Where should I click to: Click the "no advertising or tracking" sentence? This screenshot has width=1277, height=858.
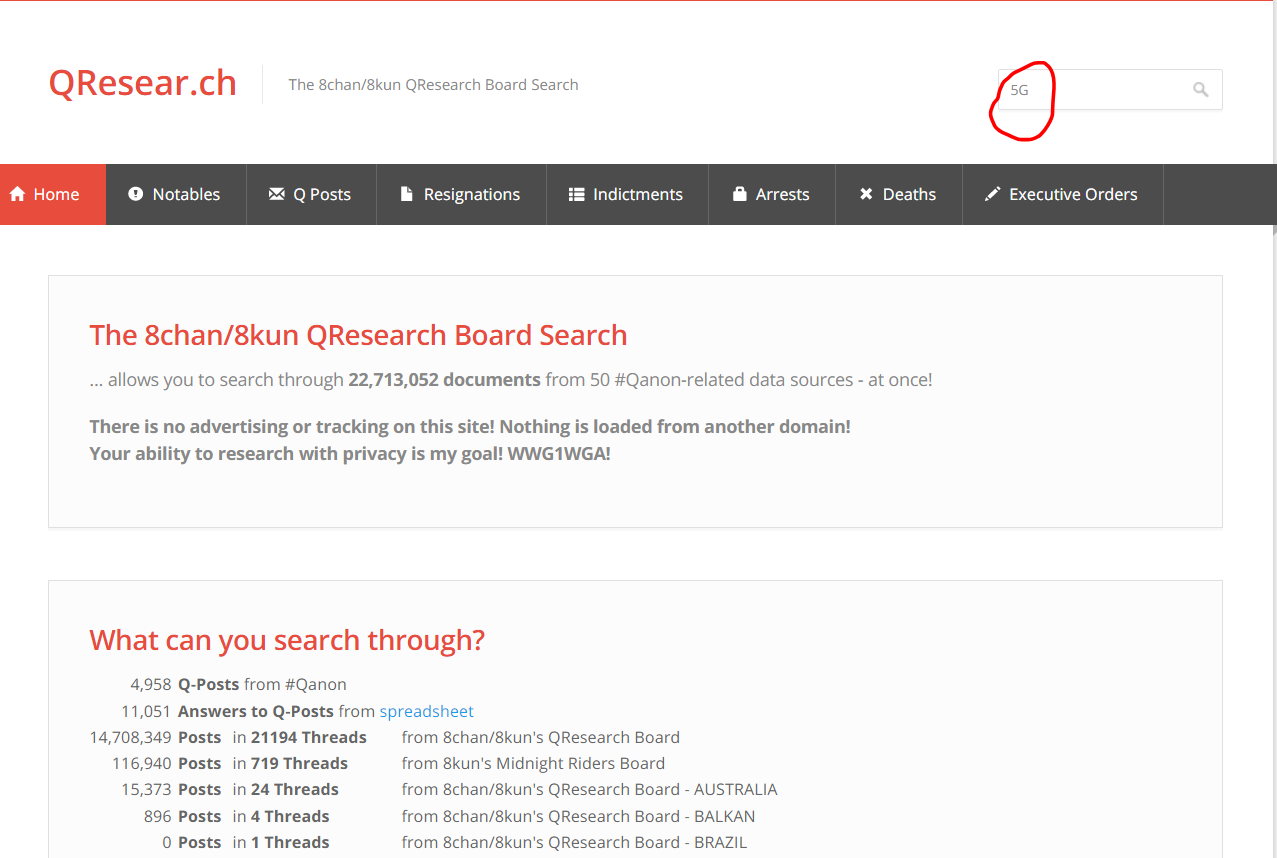[x=470, y=427]
